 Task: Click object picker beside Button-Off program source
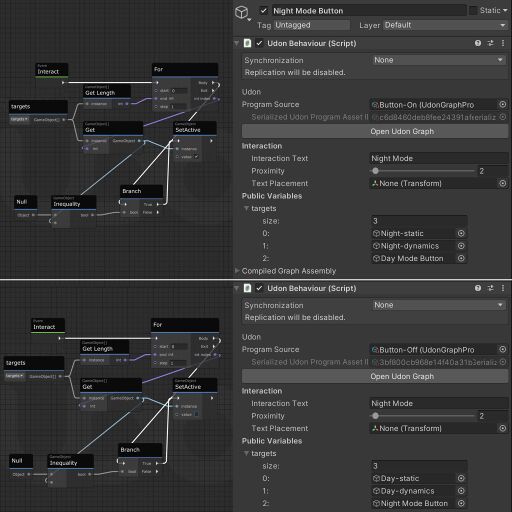pos(502,349)
